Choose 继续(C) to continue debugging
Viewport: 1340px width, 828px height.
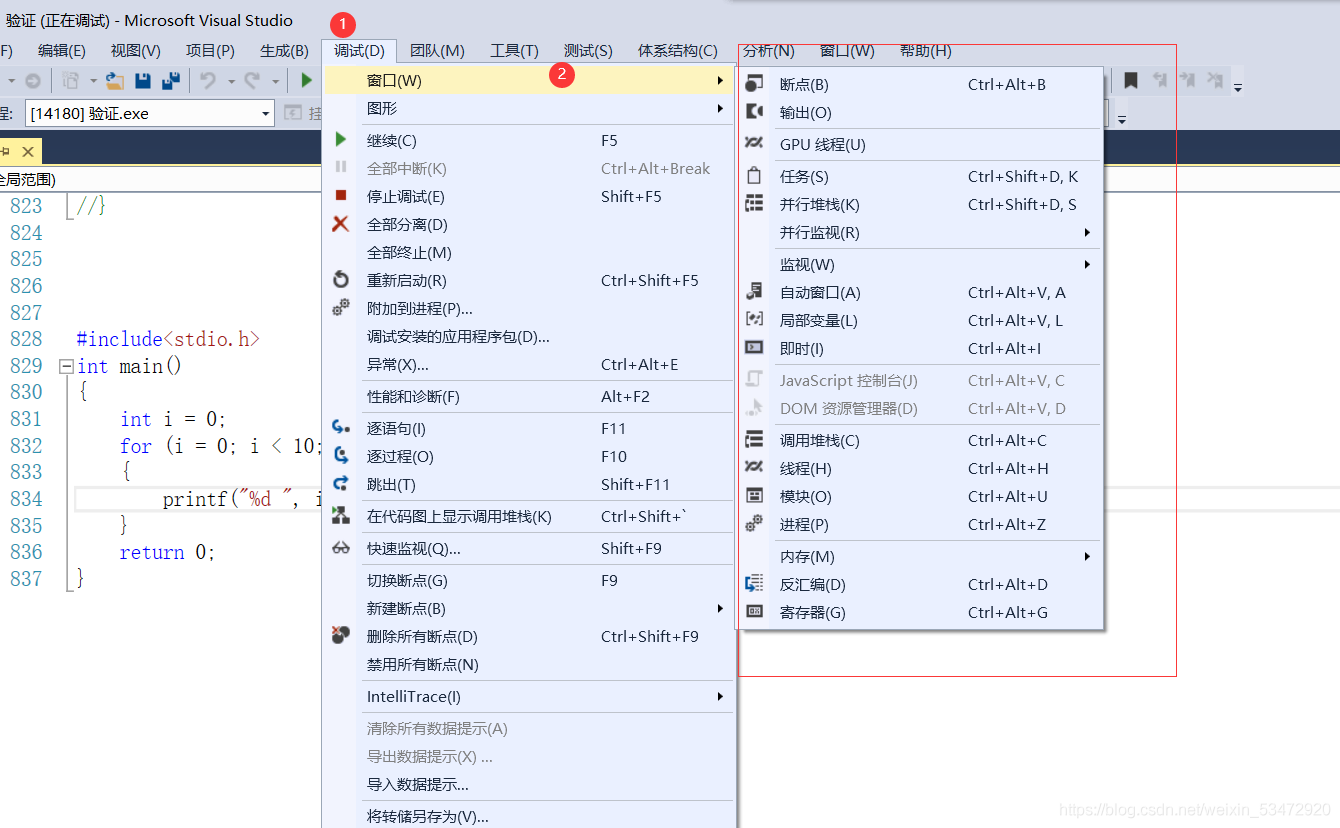tap(530, 140)
